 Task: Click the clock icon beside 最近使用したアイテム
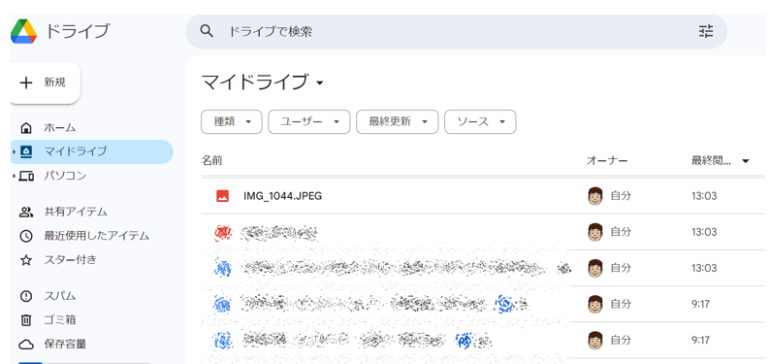26,236
